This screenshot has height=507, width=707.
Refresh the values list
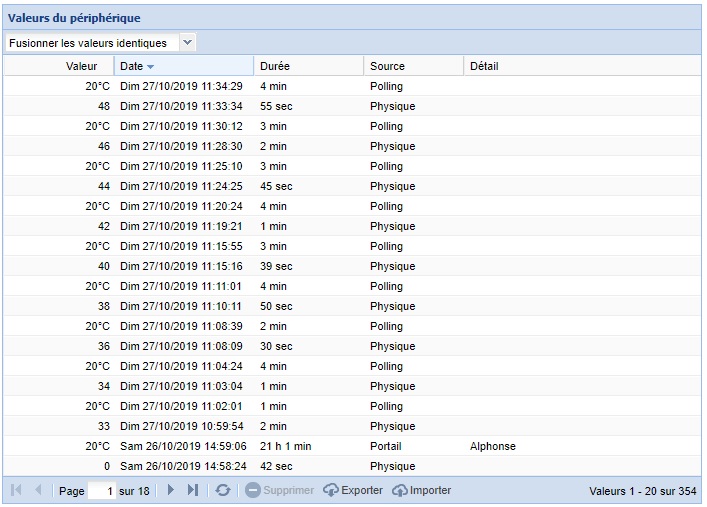pyautogui.click(x=223, y=490)
